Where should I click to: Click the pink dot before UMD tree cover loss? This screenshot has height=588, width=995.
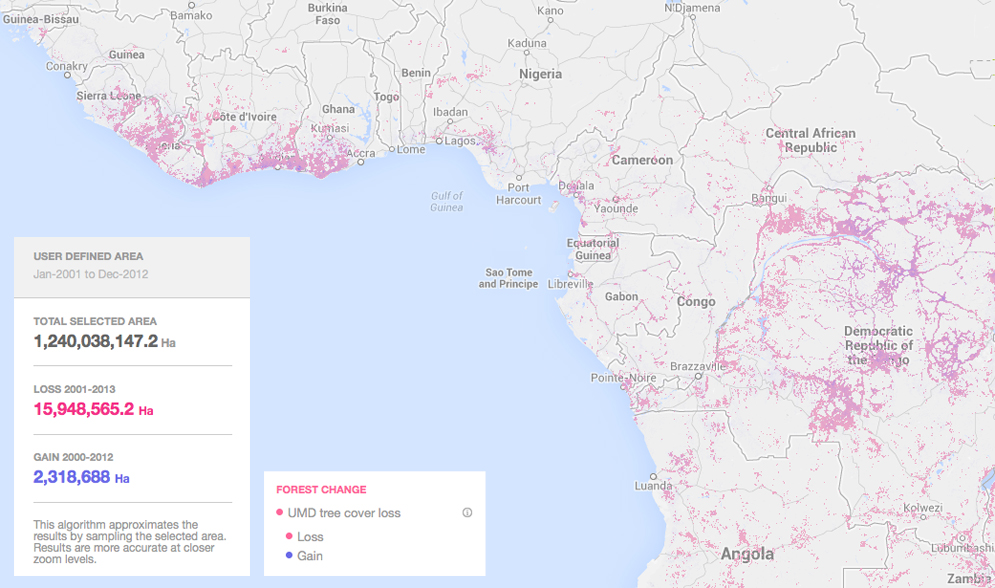click(x=279, y=513)
